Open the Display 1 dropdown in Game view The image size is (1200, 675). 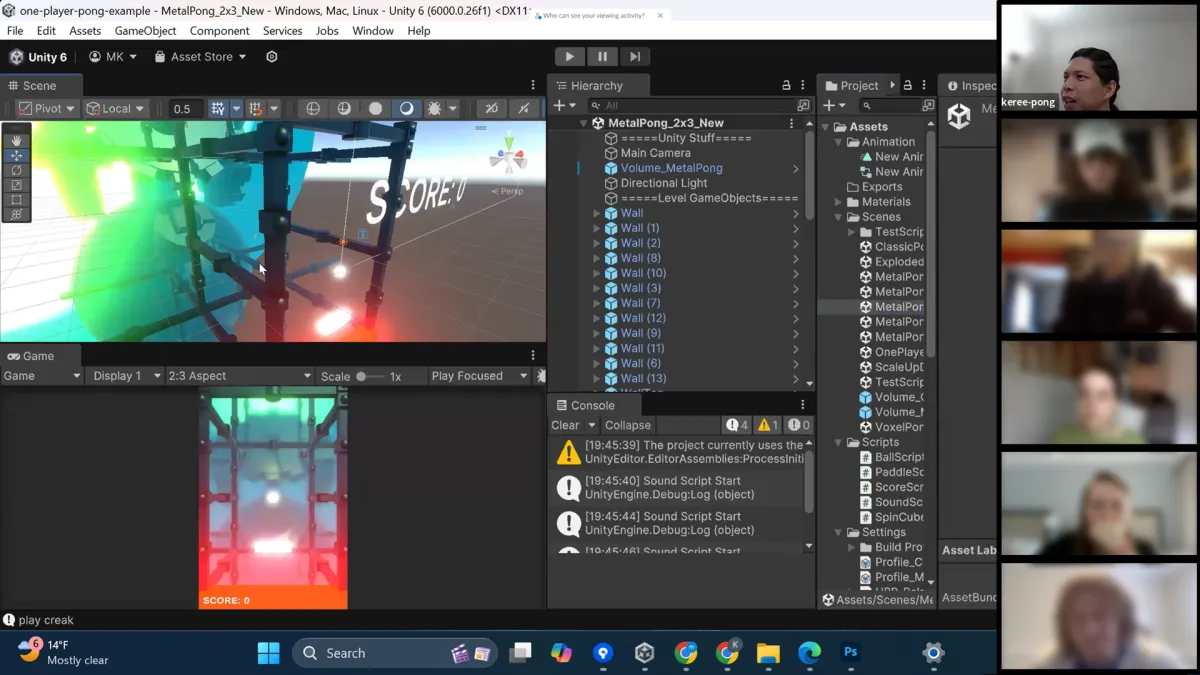pyautogui.click(x=126, y=376)
